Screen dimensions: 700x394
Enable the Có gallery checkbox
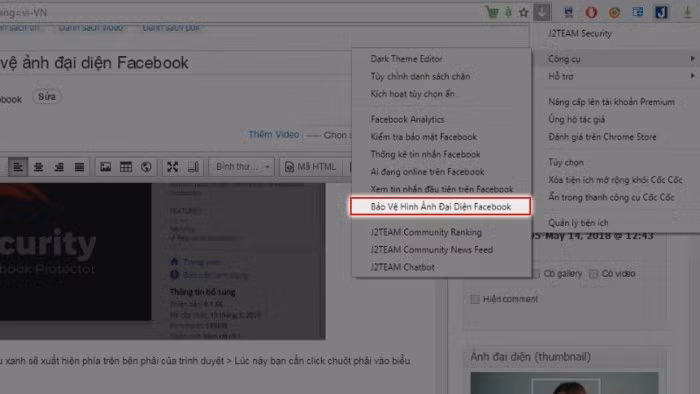pyautogui.click(x=536, y=274)
